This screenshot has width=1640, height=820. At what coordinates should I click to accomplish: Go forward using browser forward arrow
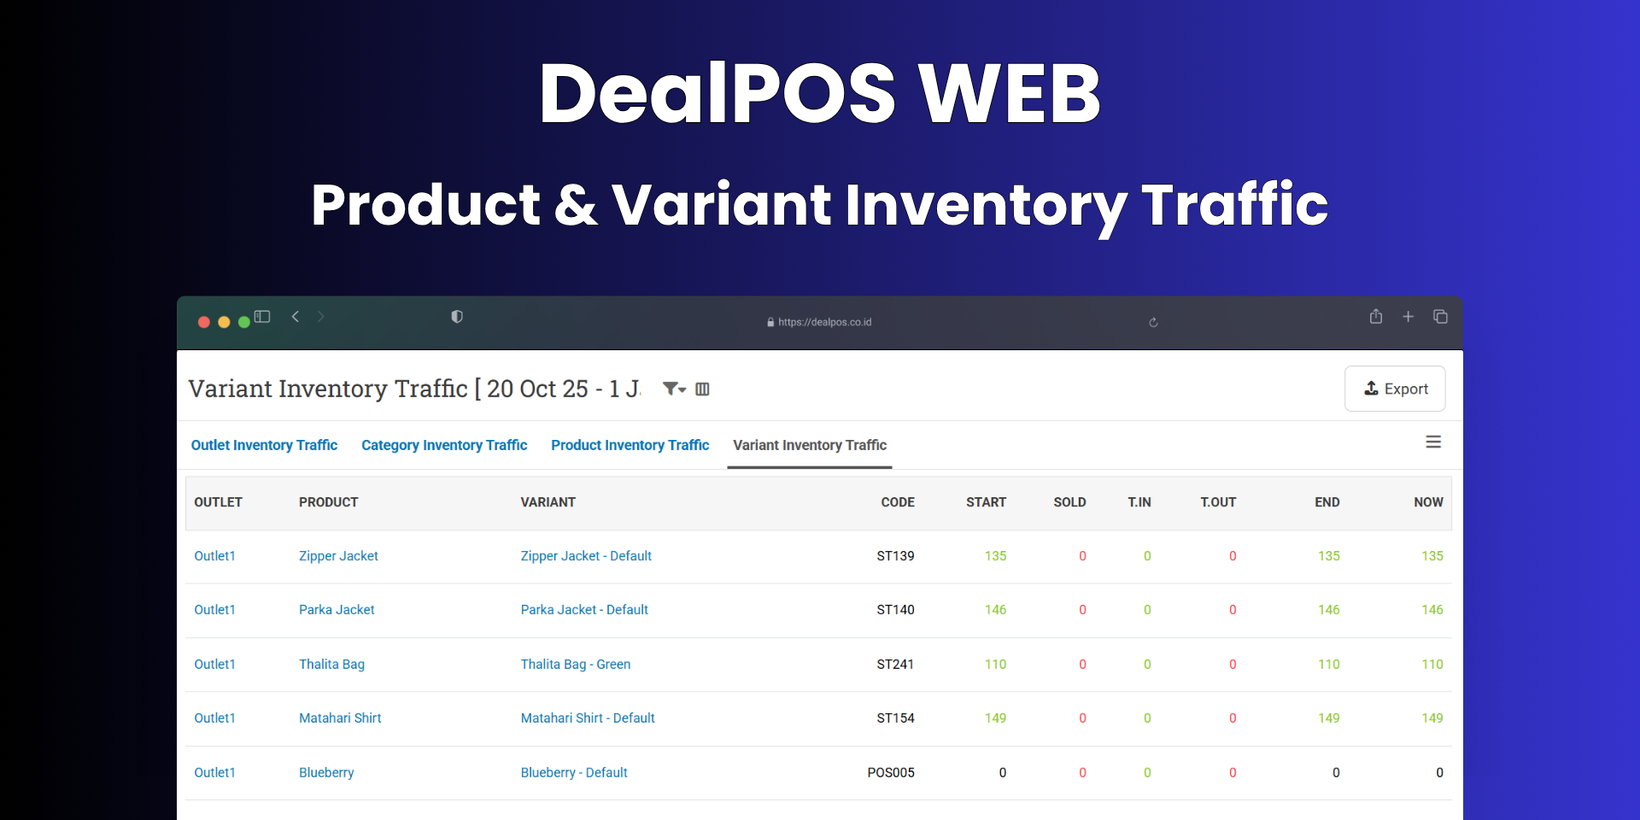(321, 317)
